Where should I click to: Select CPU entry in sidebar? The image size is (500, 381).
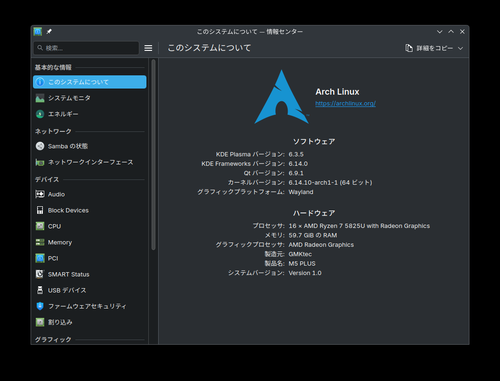[x=90, y=226]
